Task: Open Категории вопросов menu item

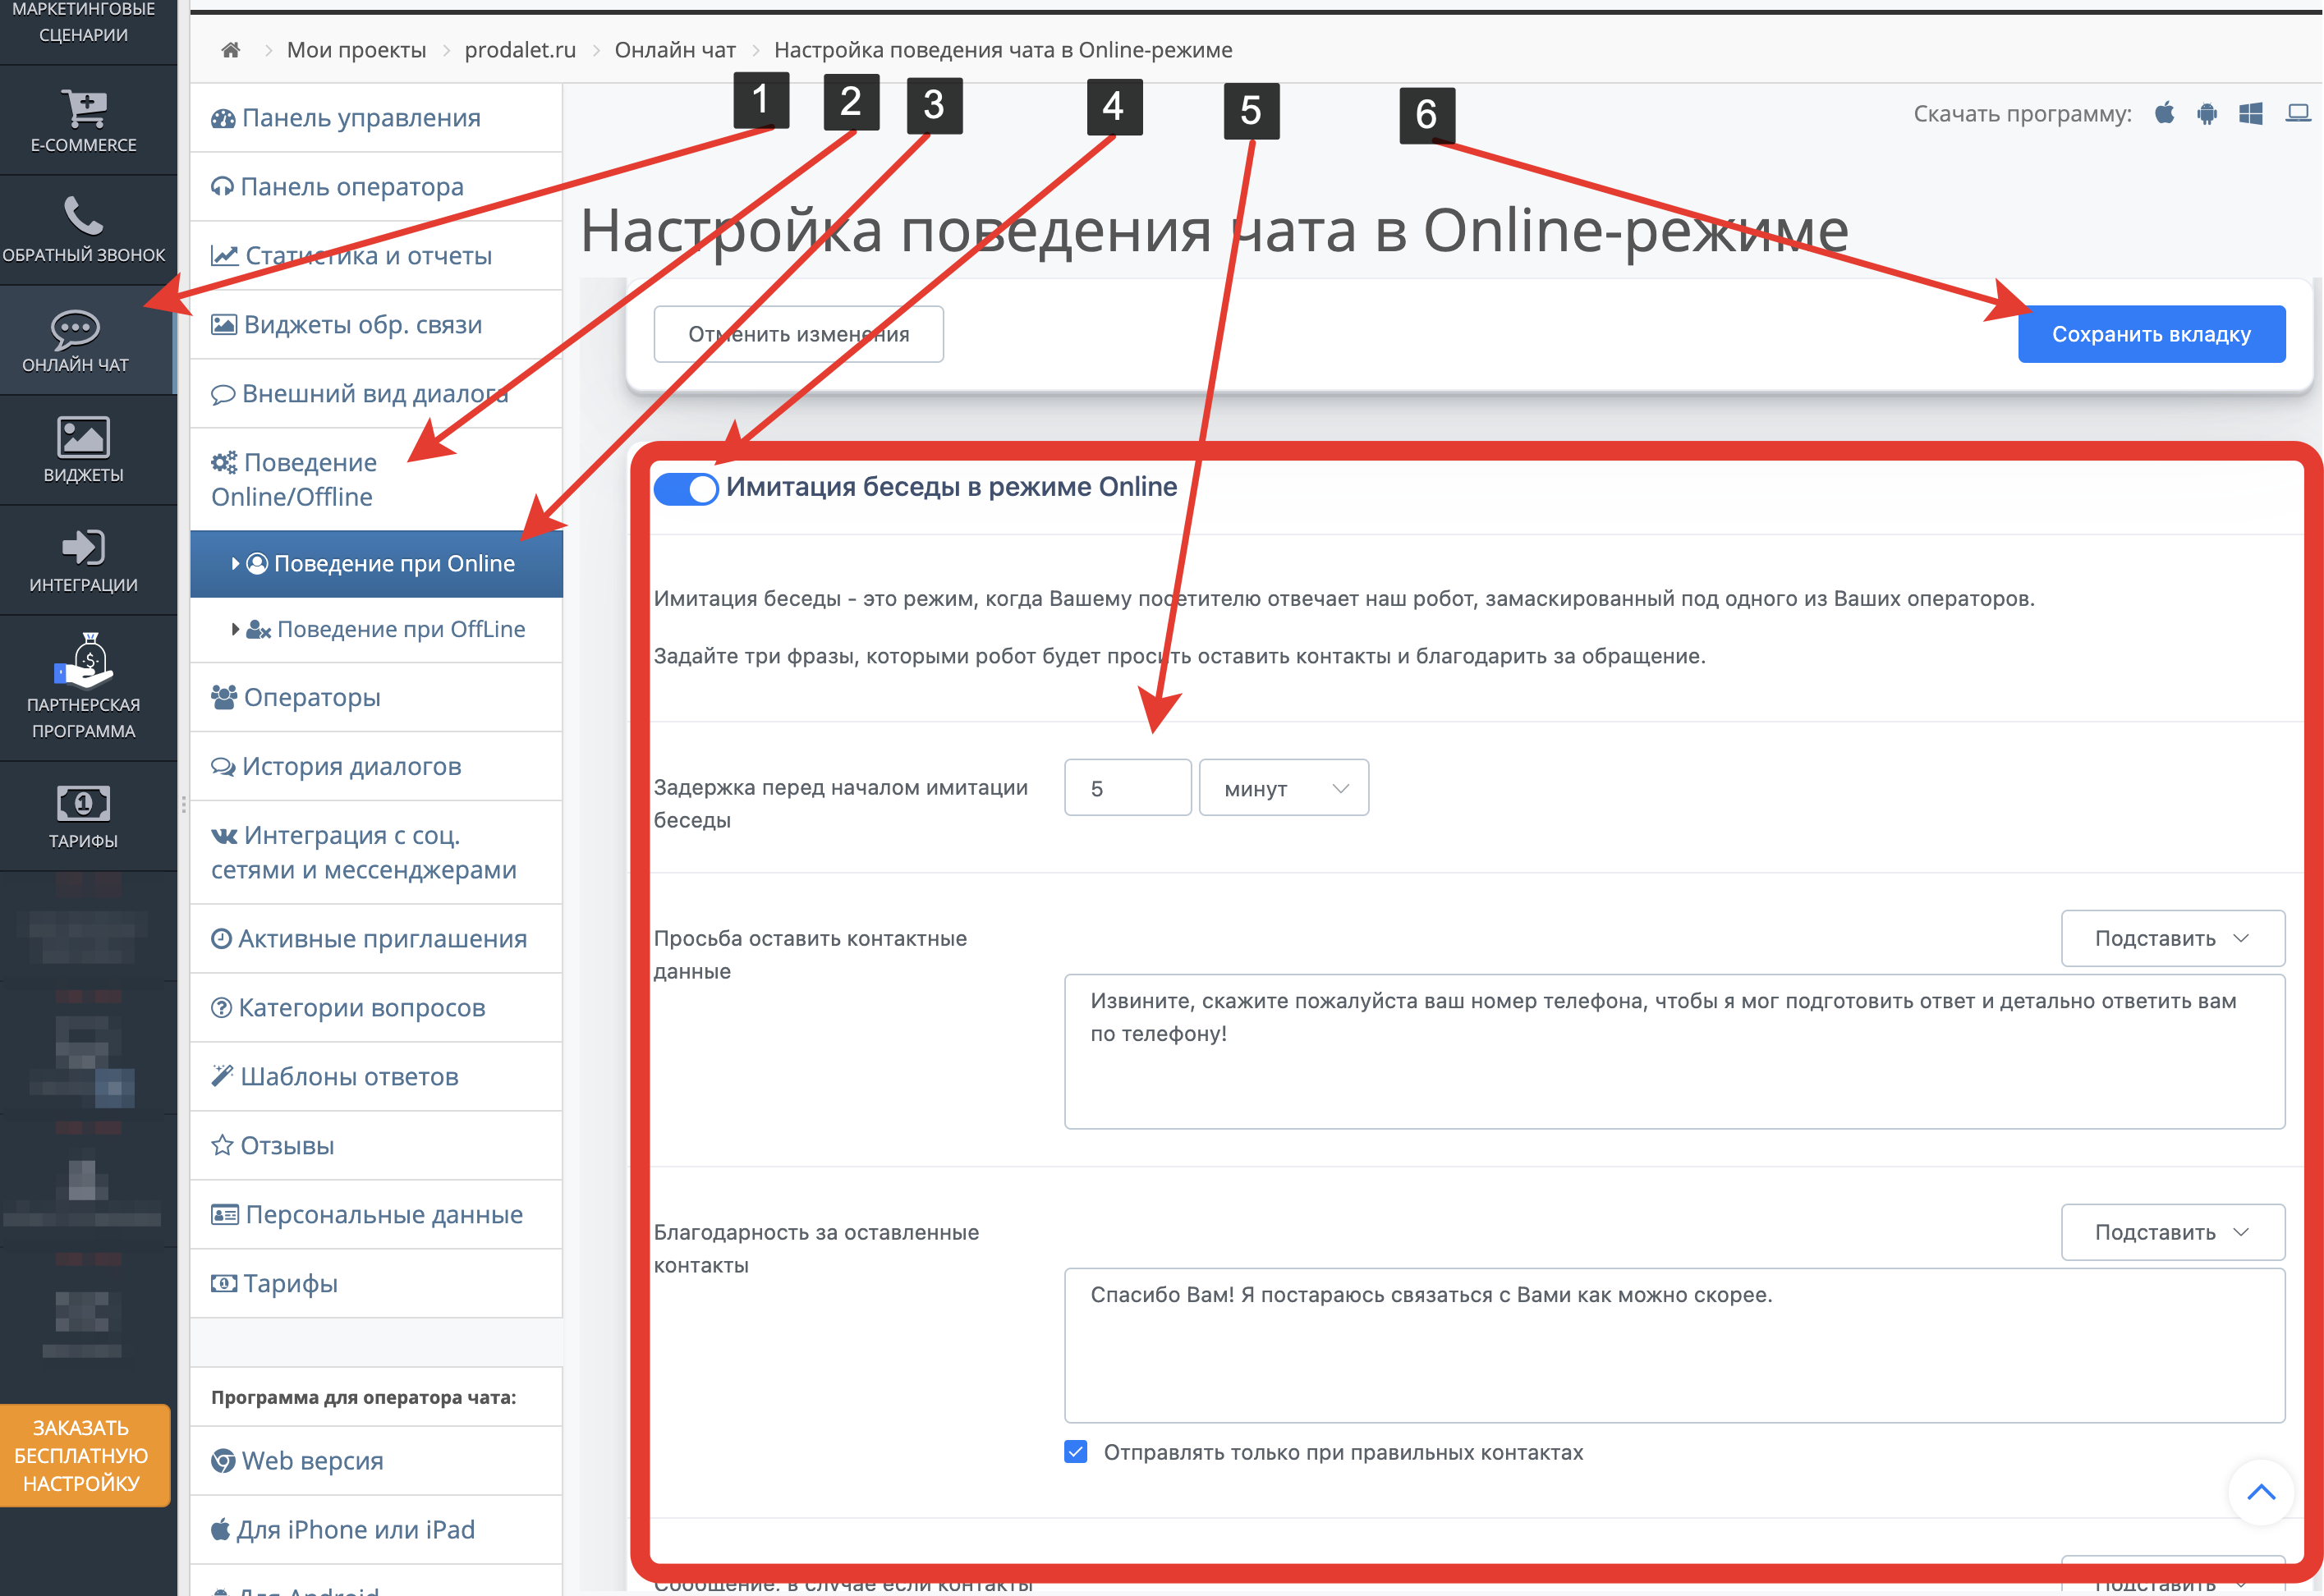Action: click(x=376, y=1008)
